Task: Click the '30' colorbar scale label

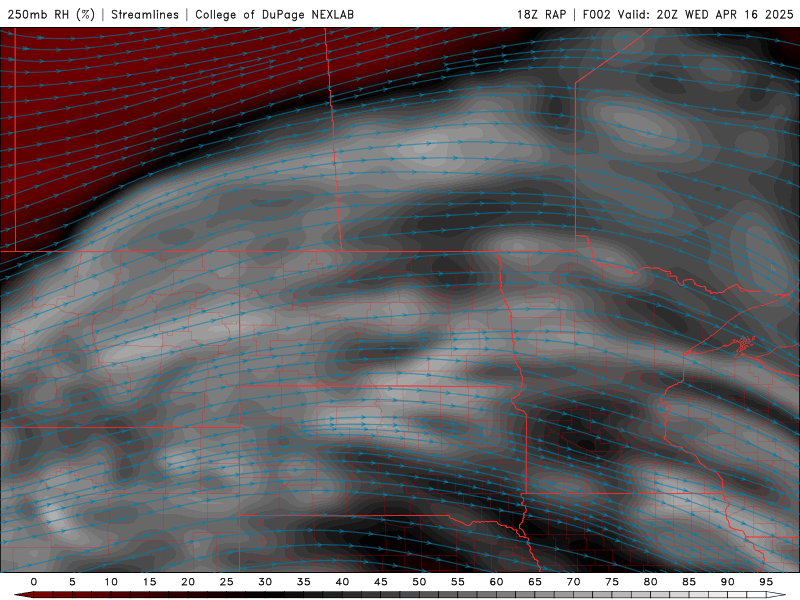Action: (x=265, y=582)
